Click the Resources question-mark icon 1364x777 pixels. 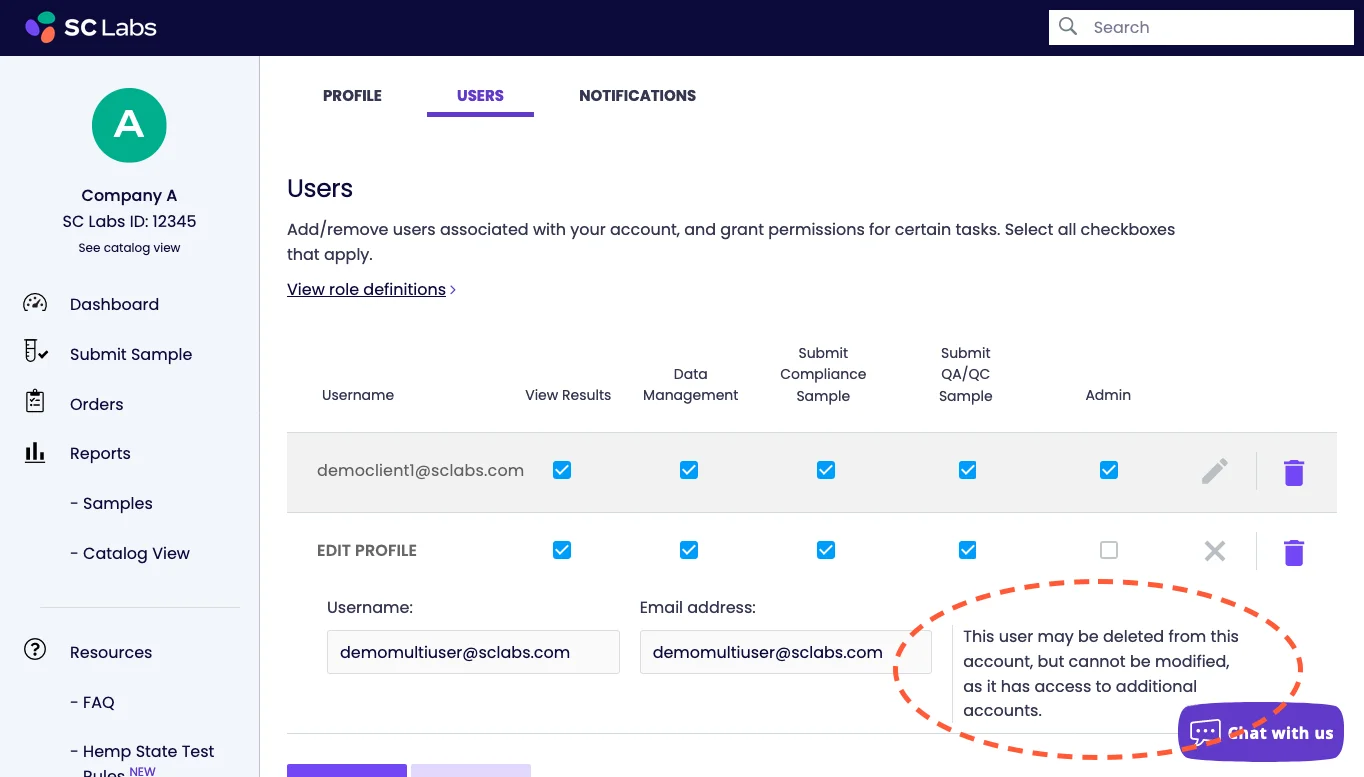[34, 649]
